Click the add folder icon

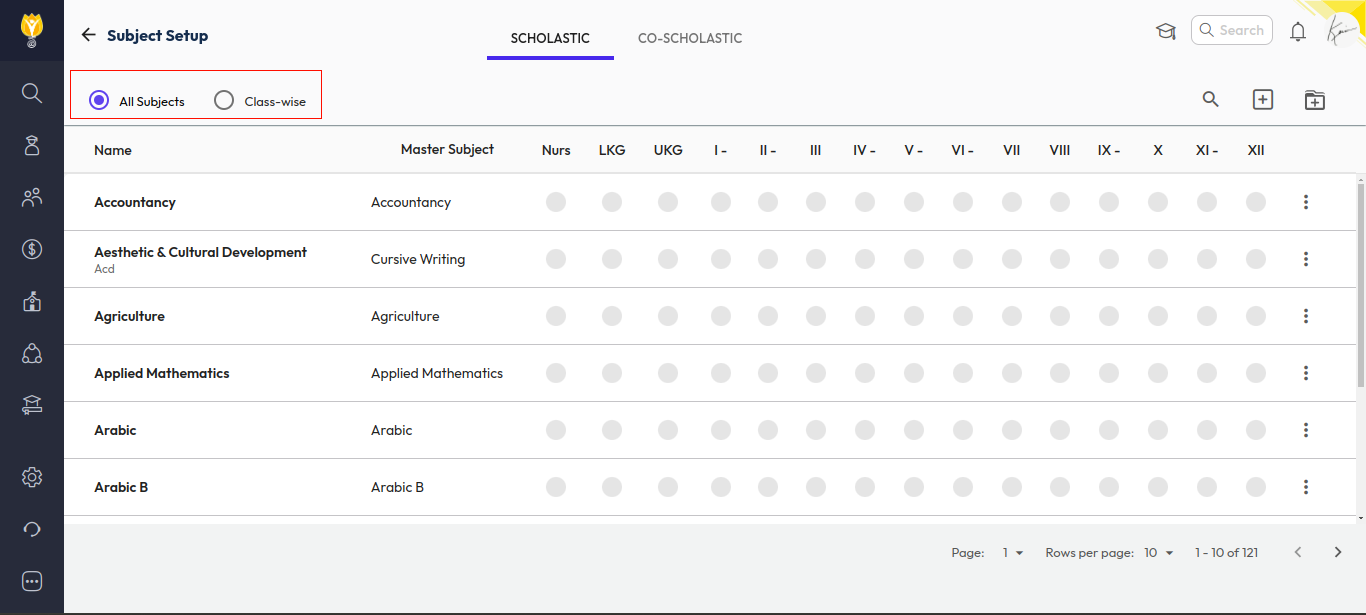click(x=1314, y=100)
